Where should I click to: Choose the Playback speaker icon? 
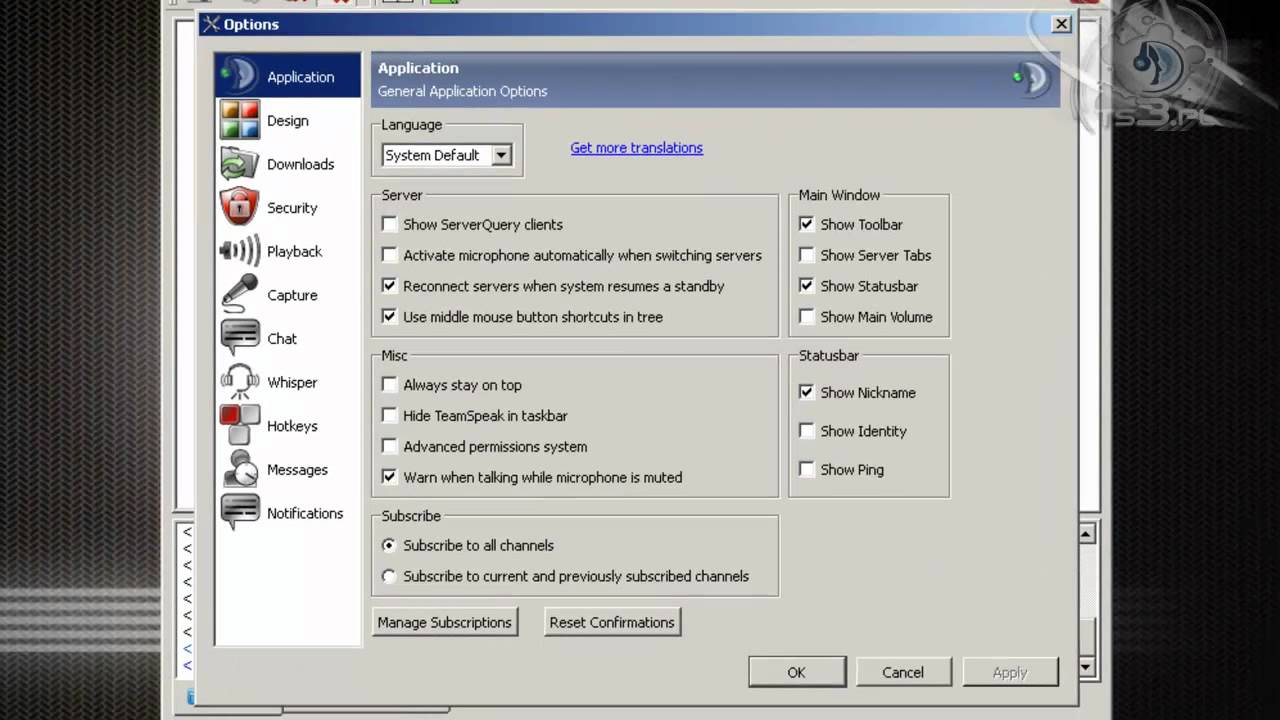point(239,251)
